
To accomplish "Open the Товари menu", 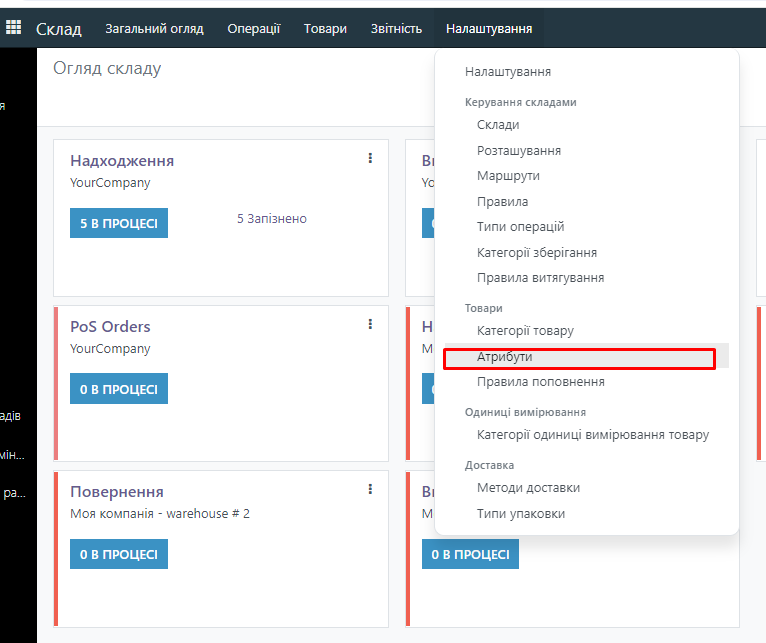I will 325,29.
